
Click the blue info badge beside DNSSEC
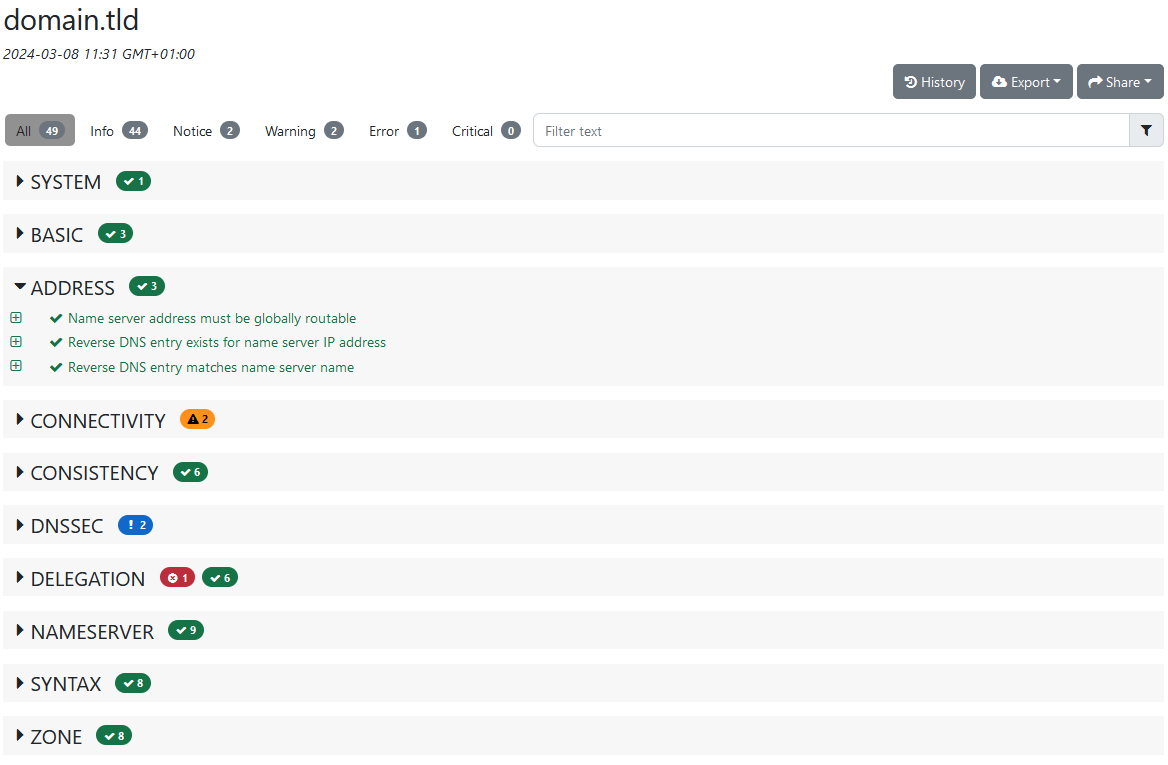tap(135, 524)
